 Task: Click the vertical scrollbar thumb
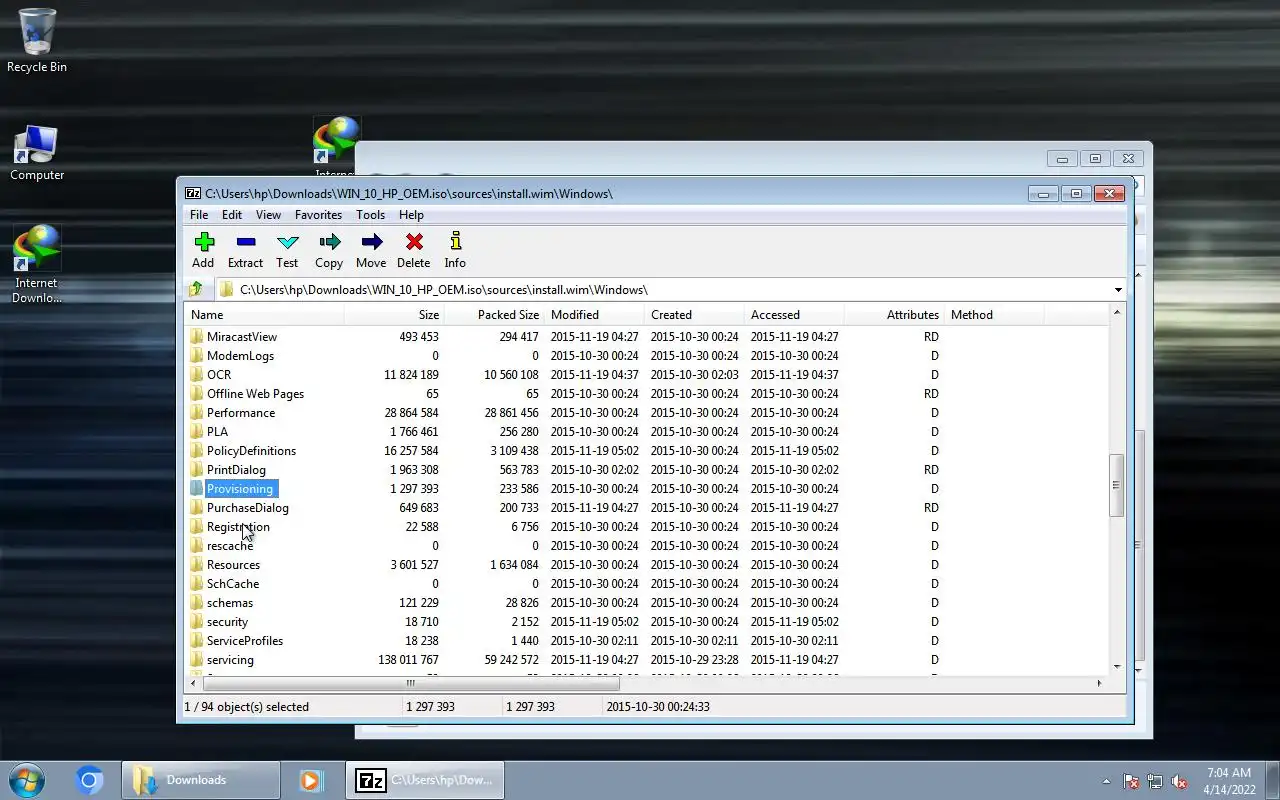click(x=1117, y=486)
